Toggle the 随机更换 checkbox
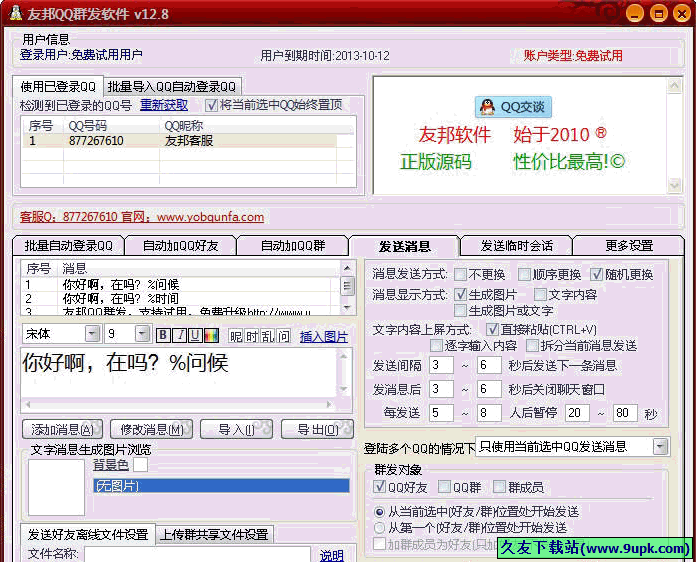Image resolution: width=696 pixels, height=562 pixels. [x=596, y=274]
